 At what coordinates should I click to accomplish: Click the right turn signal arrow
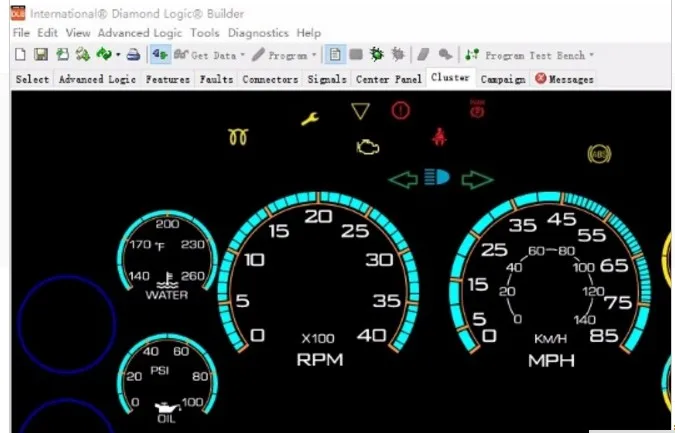477,179
